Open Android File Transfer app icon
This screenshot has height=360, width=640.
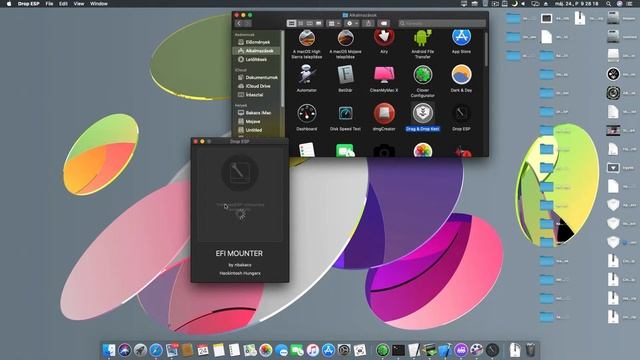click(x=422, y=38)
